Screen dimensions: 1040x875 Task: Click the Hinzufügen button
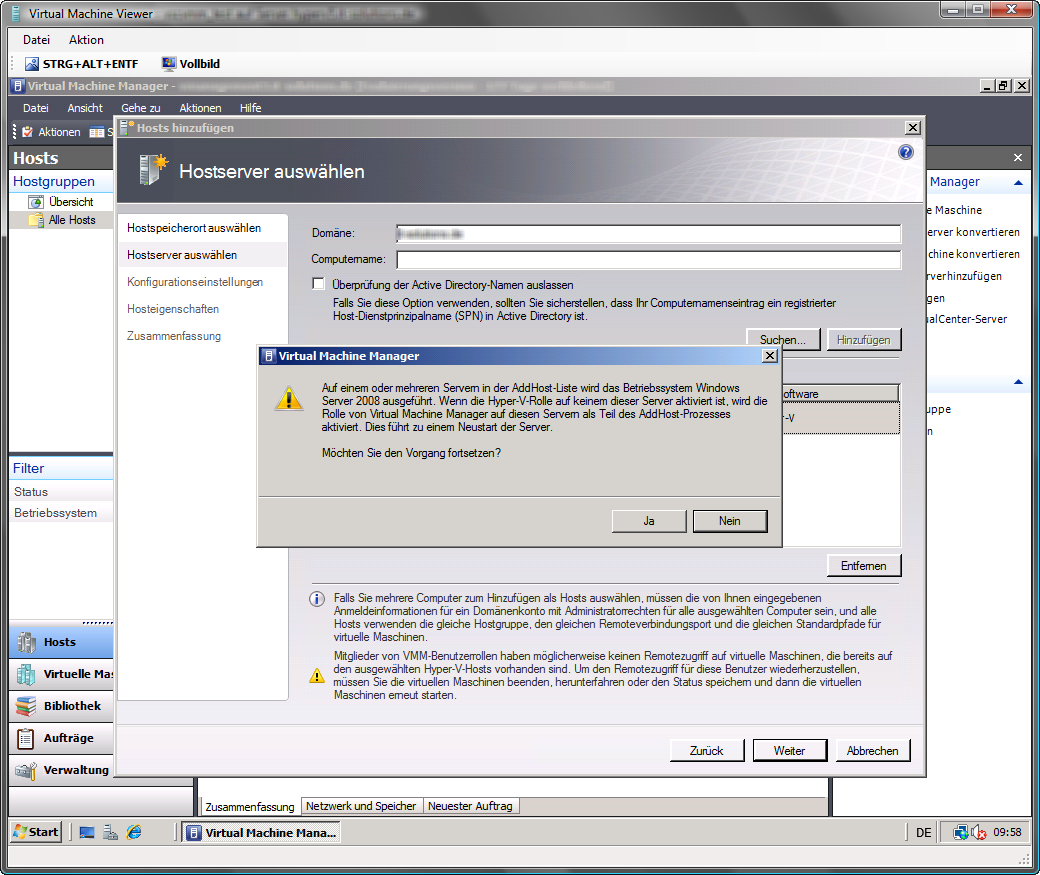(x=864, y=340)
